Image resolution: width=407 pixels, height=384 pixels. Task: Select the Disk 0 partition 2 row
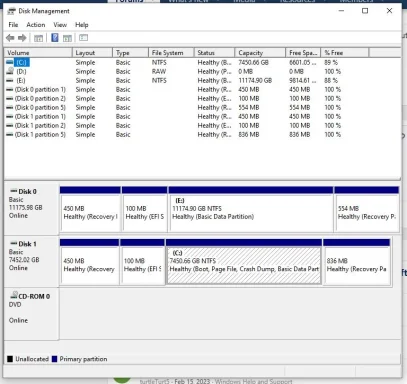pos(202,98)
